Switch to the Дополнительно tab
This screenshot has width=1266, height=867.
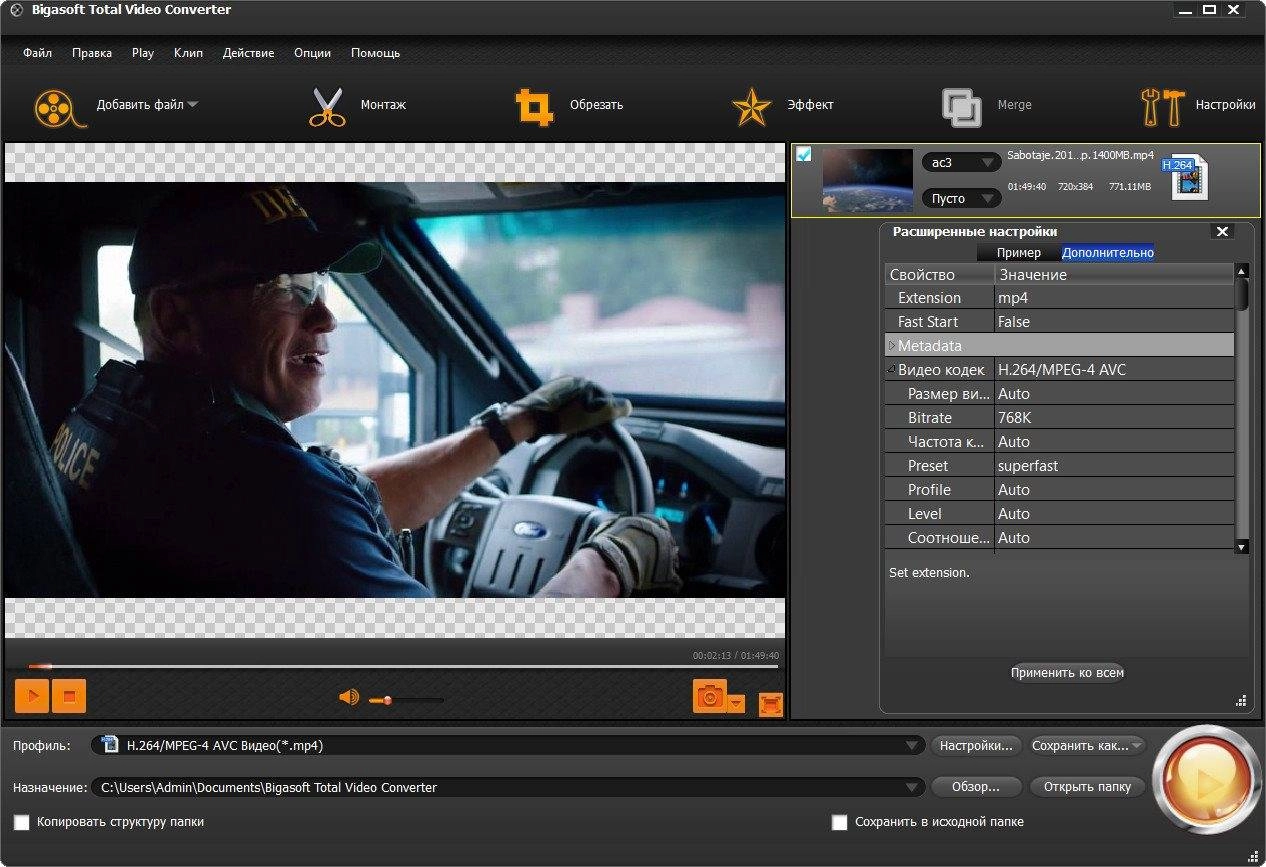click(x=1108, y=253)
